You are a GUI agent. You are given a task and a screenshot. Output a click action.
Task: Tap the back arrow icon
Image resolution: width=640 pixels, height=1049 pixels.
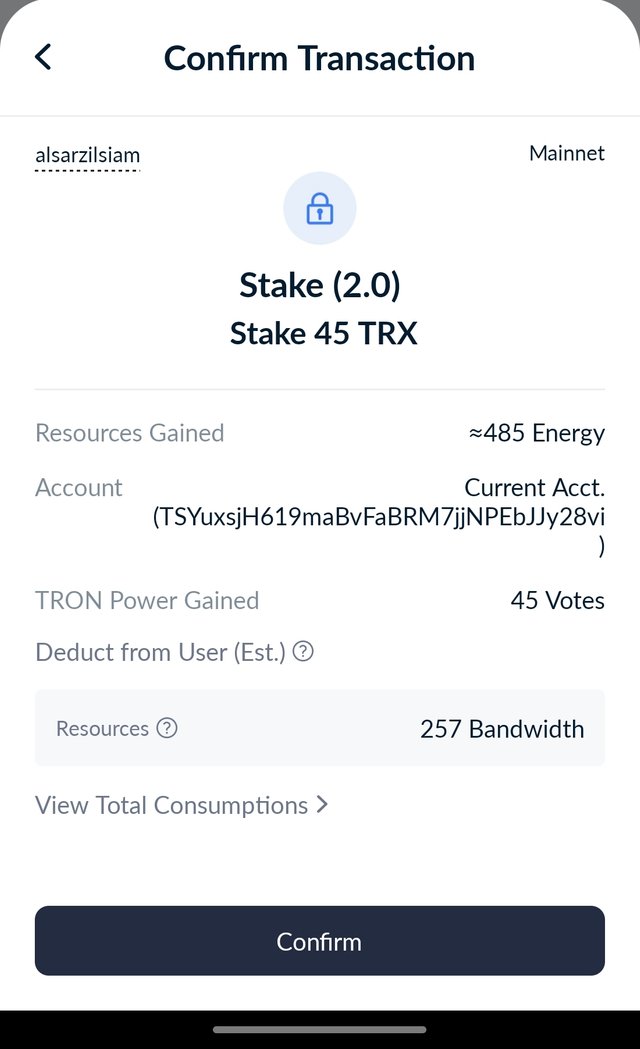coord(43,57)
